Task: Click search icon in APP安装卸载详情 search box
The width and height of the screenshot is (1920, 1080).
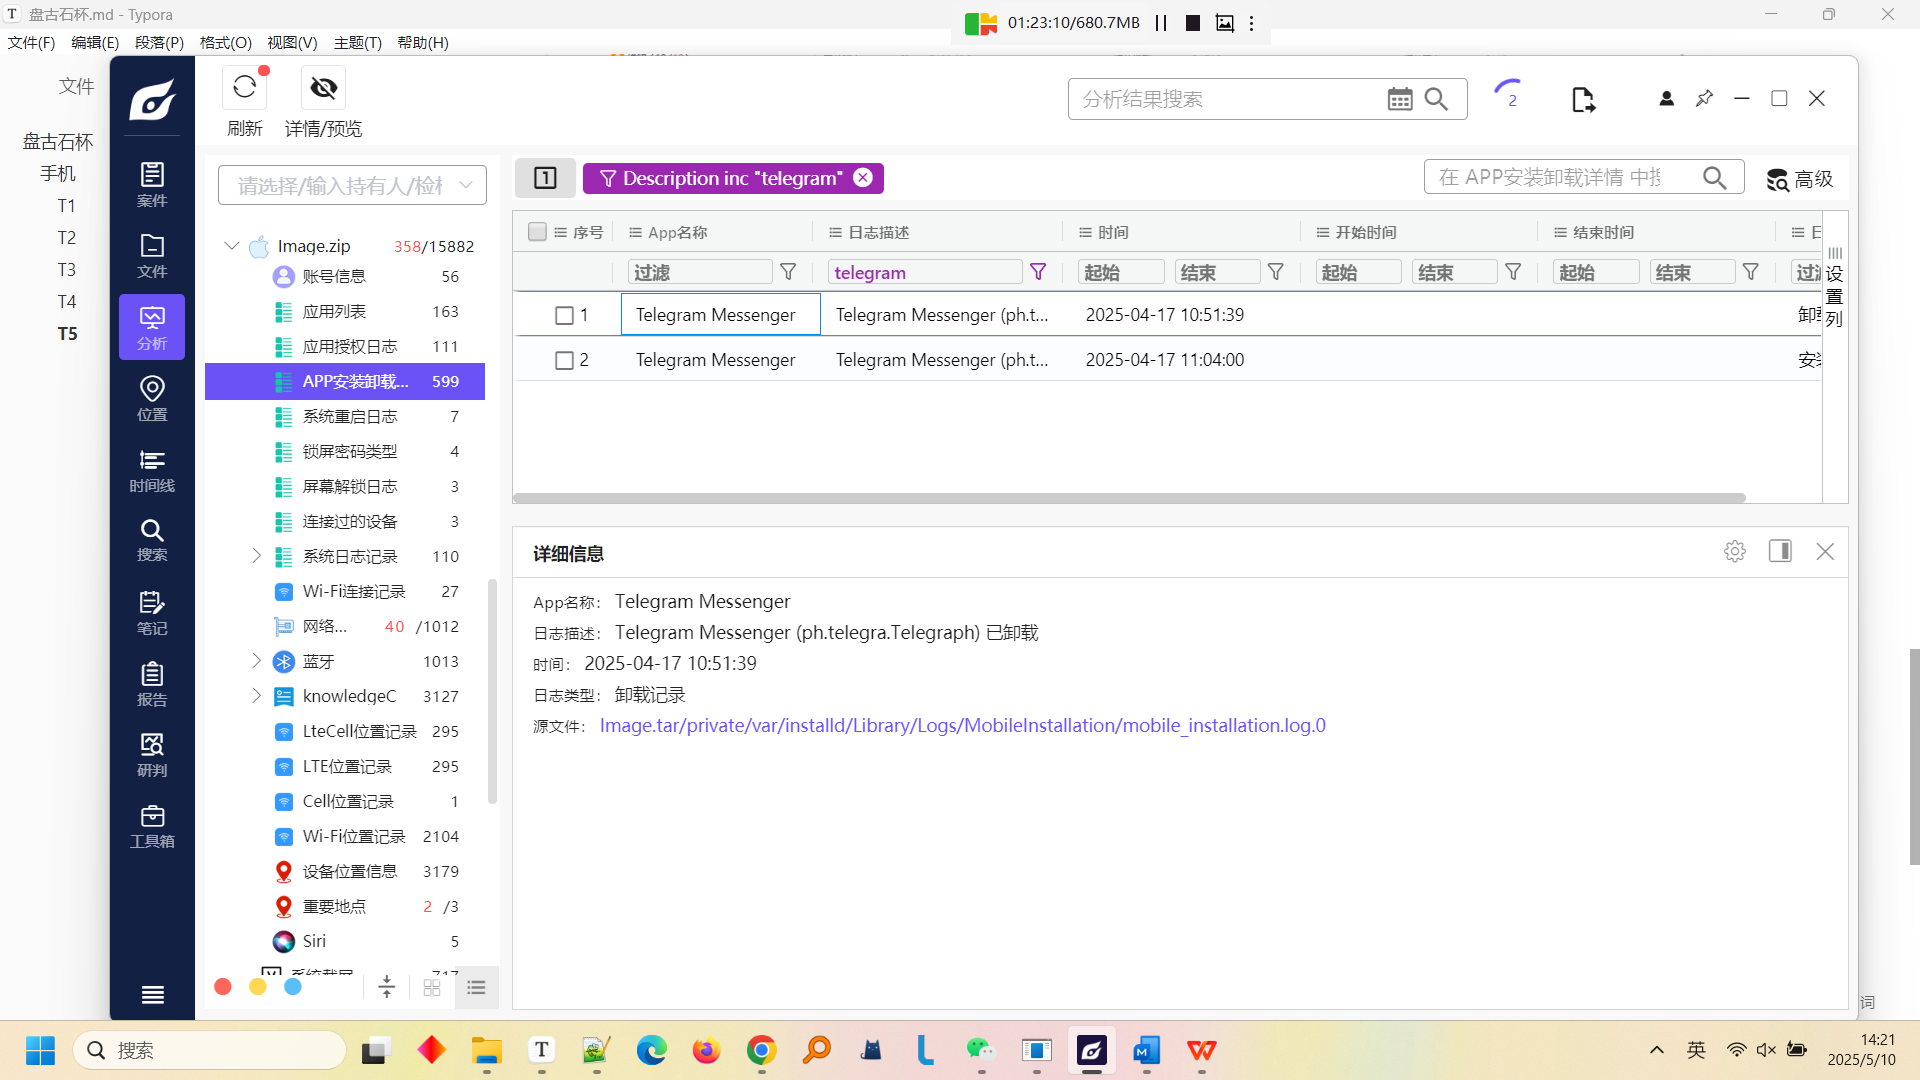Action: click(x=1714, y=178)
